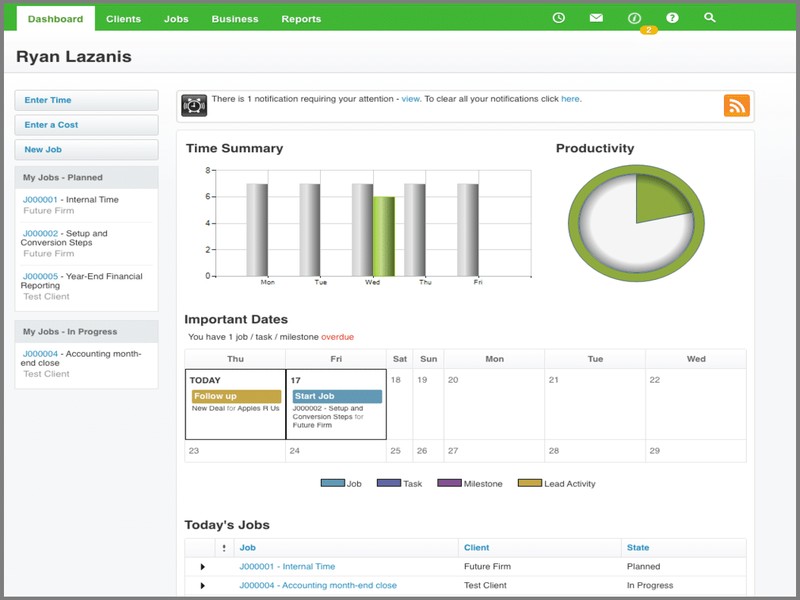Click the notification camera icon
This screenshot has width=800, height=600.
[196, 100]
